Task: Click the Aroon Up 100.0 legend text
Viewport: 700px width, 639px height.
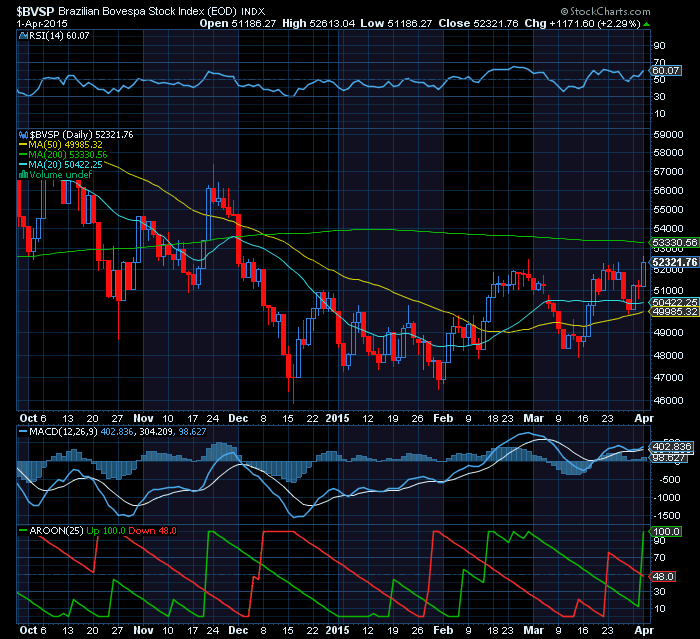Action: pyautogui.click(x=106, y=531)
